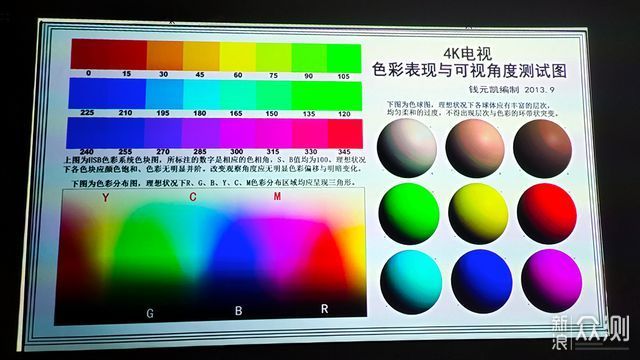Click the G label in color distribution

(x=150, y=313)
